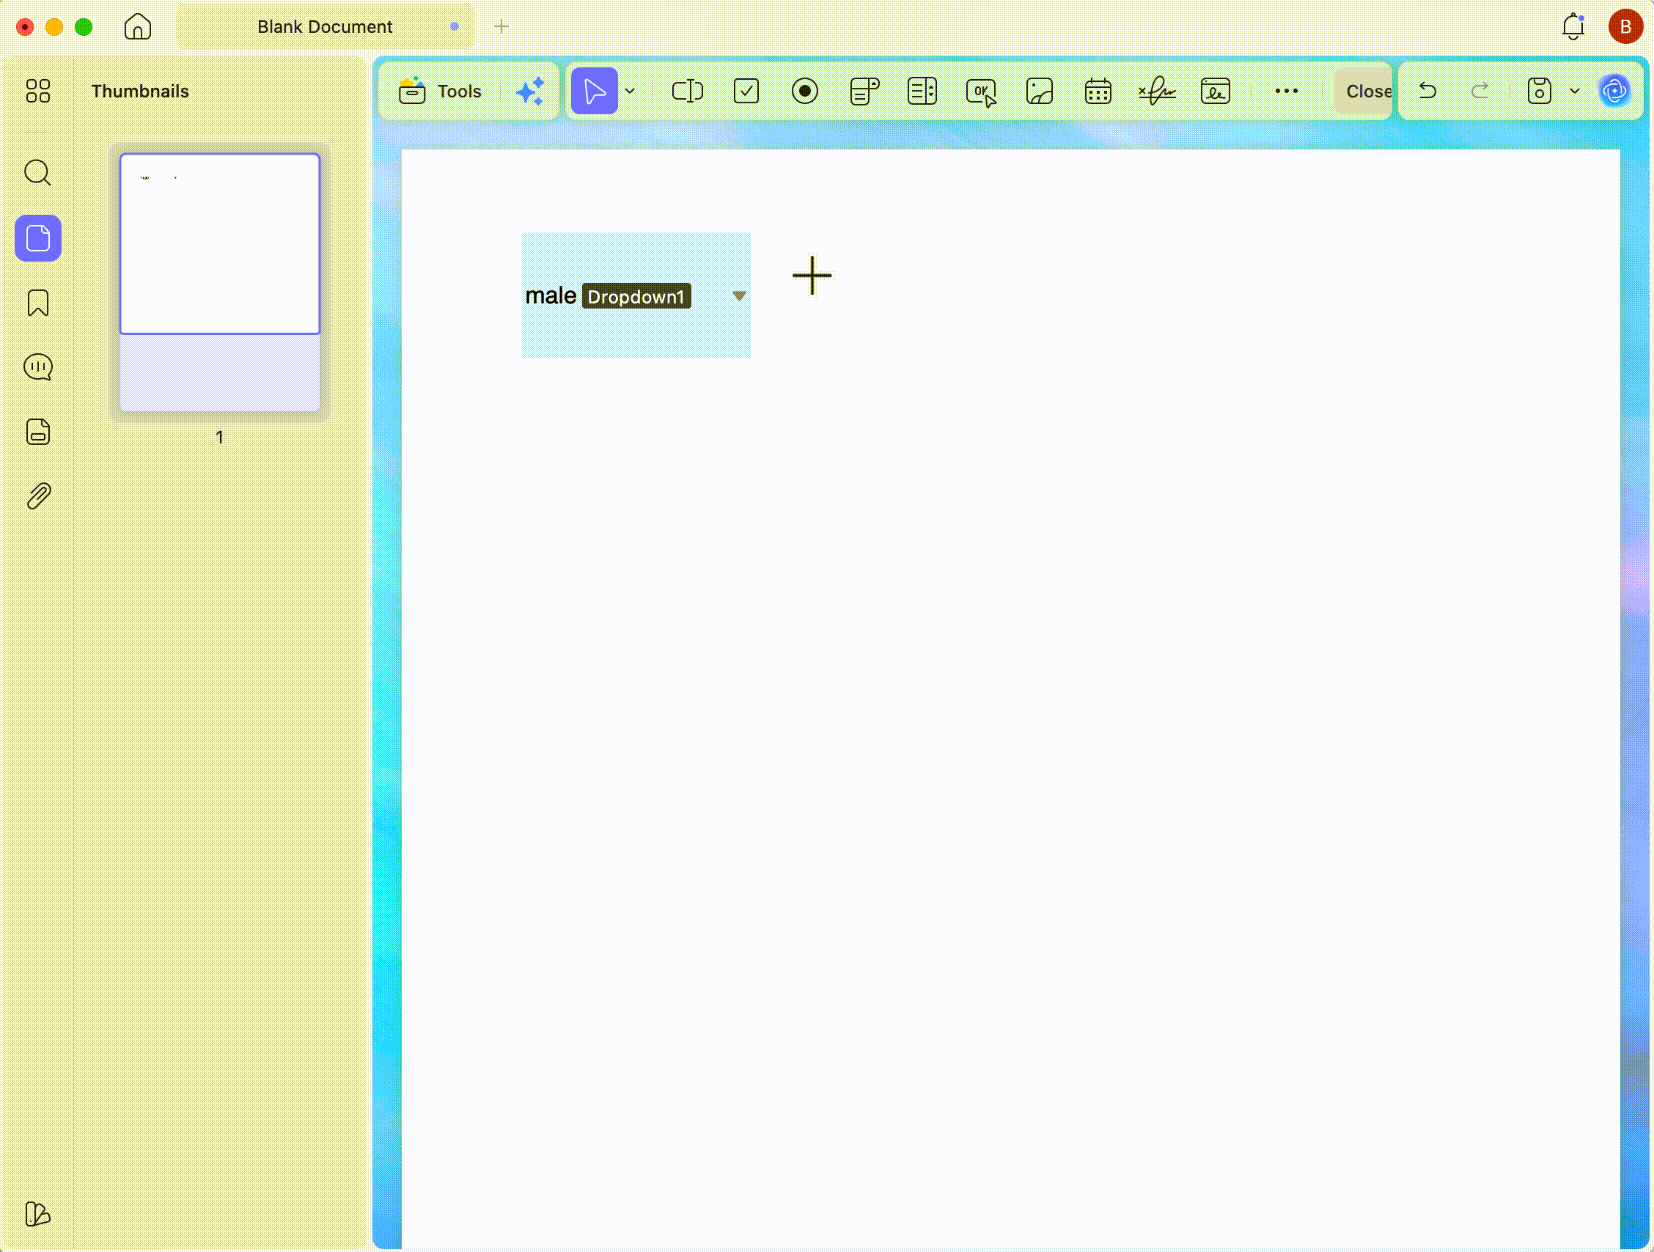Choose the dropdown form field tool
1654x1252 pixels.
864,91
